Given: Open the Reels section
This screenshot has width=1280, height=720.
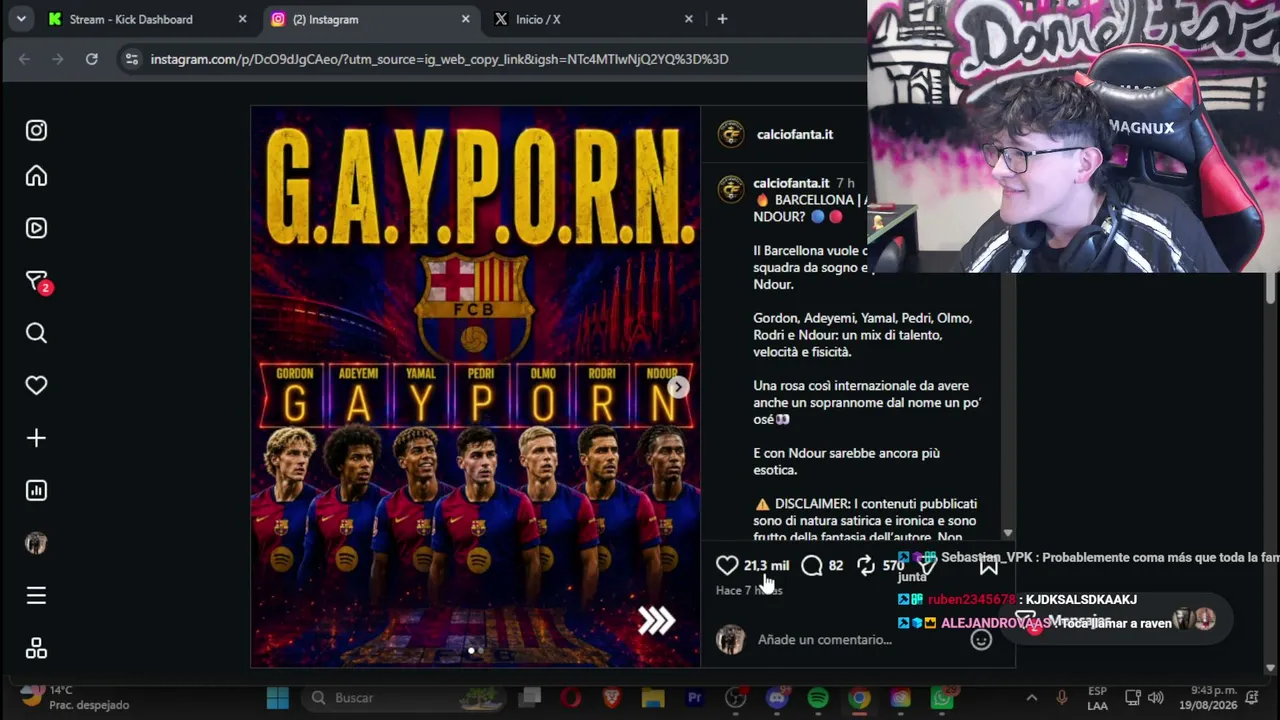Looking at the screenshot, I should [36, 228].
